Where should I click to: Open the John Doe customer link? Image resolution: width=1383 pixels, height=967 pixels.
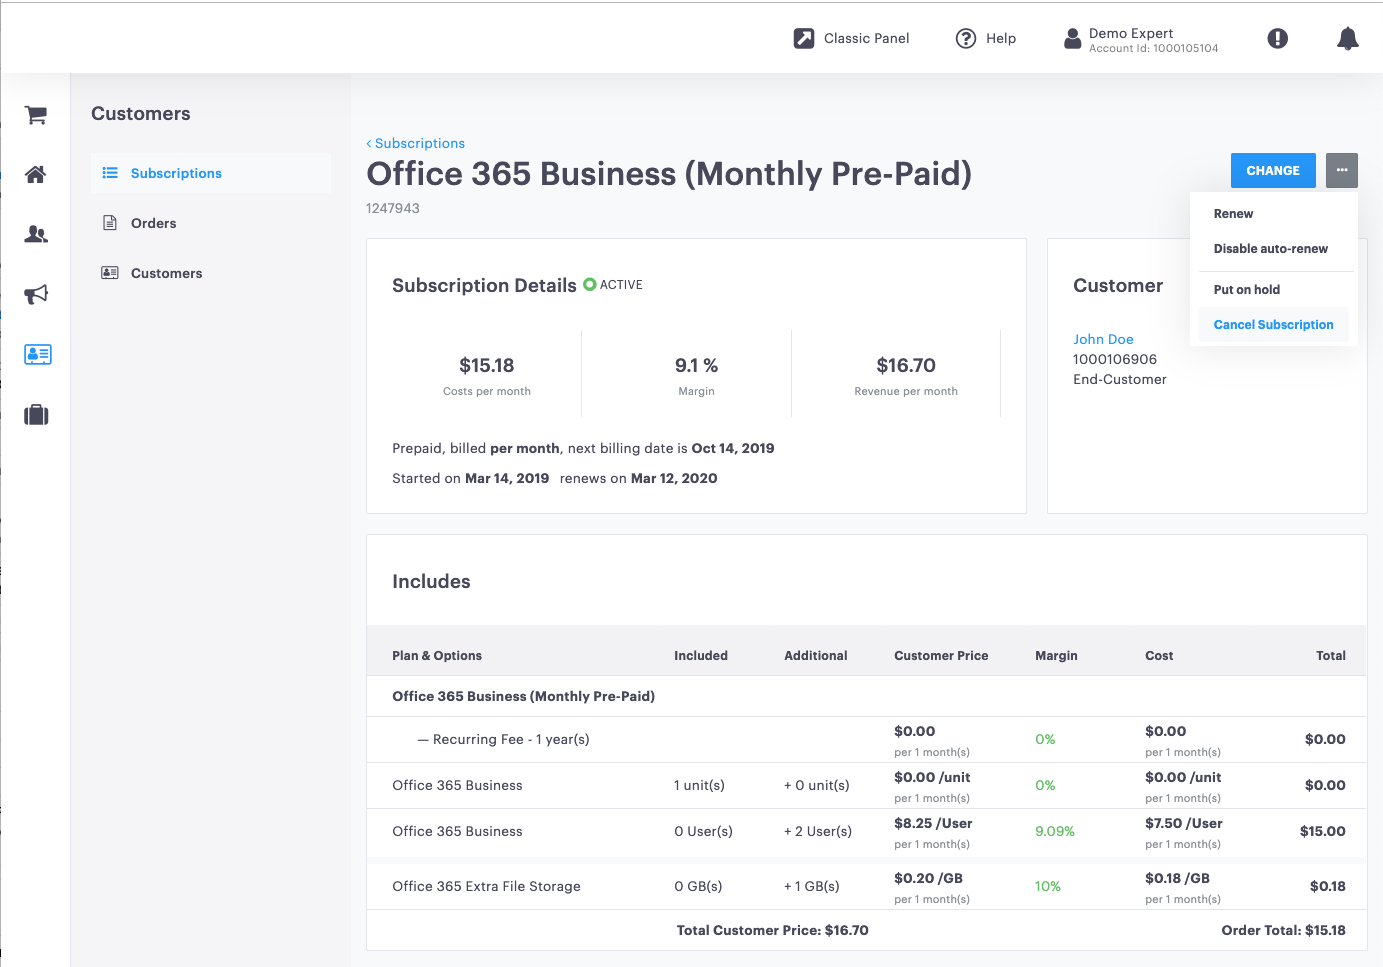1103,339
